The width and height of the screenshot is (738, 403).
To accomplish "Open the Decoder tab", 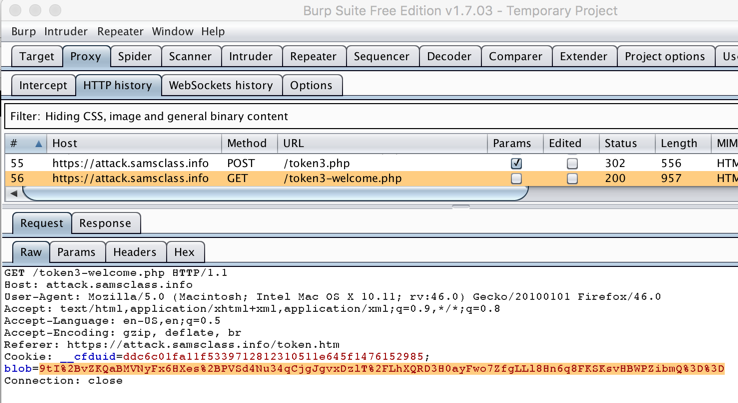I will [x=449, y=56].
